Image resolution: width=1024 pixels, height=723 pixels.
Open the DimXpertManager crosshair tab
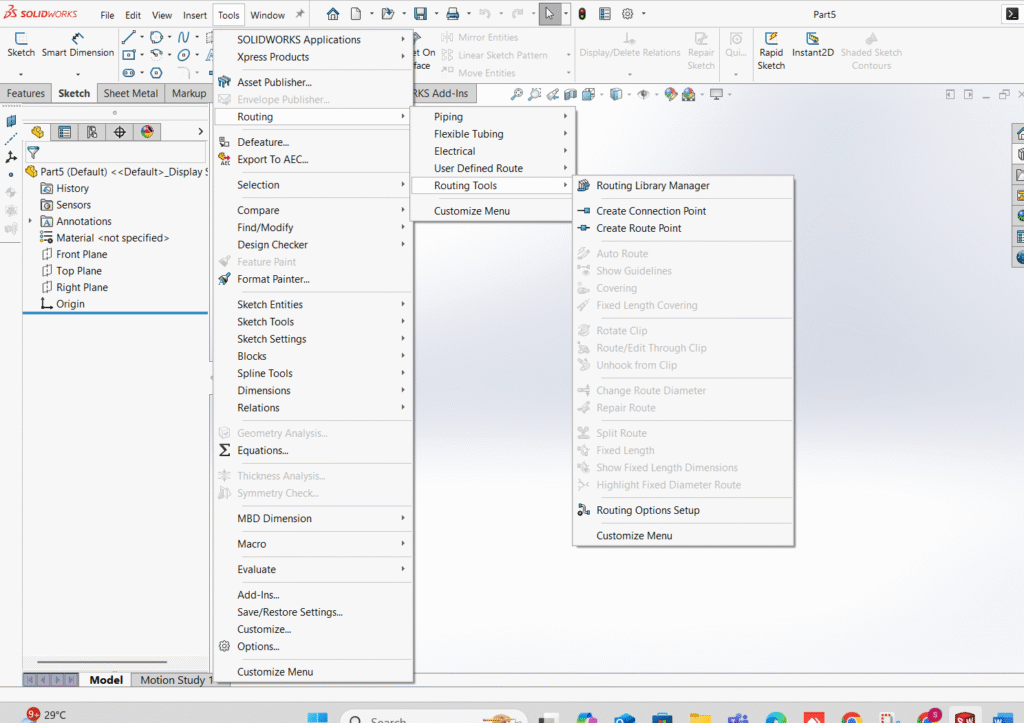pyautogui.click(x=120, y=132)
